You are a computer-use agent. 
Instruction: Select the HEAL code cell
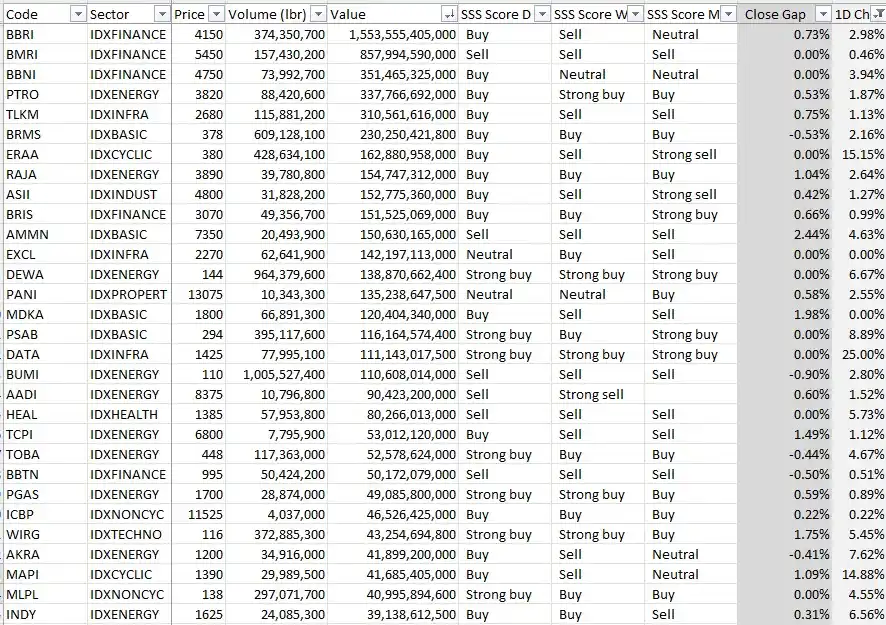tap(45, 414)
